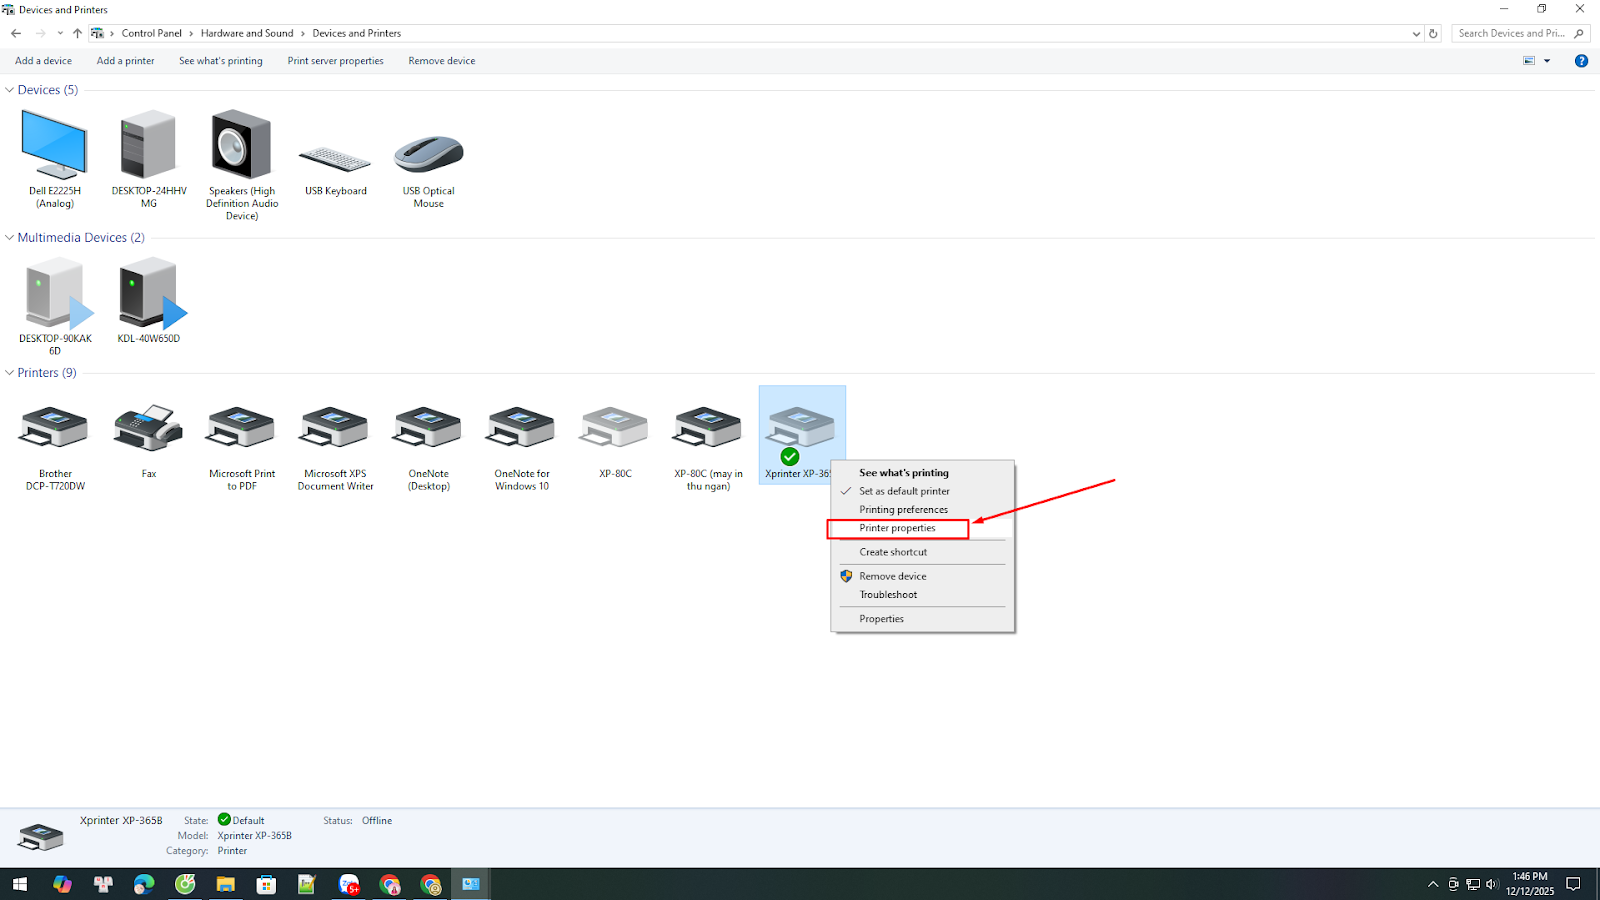This screenshot has height=900, width=1600.
Task: Click the USB Optical Mouse icon
Action: coord(428,154)
